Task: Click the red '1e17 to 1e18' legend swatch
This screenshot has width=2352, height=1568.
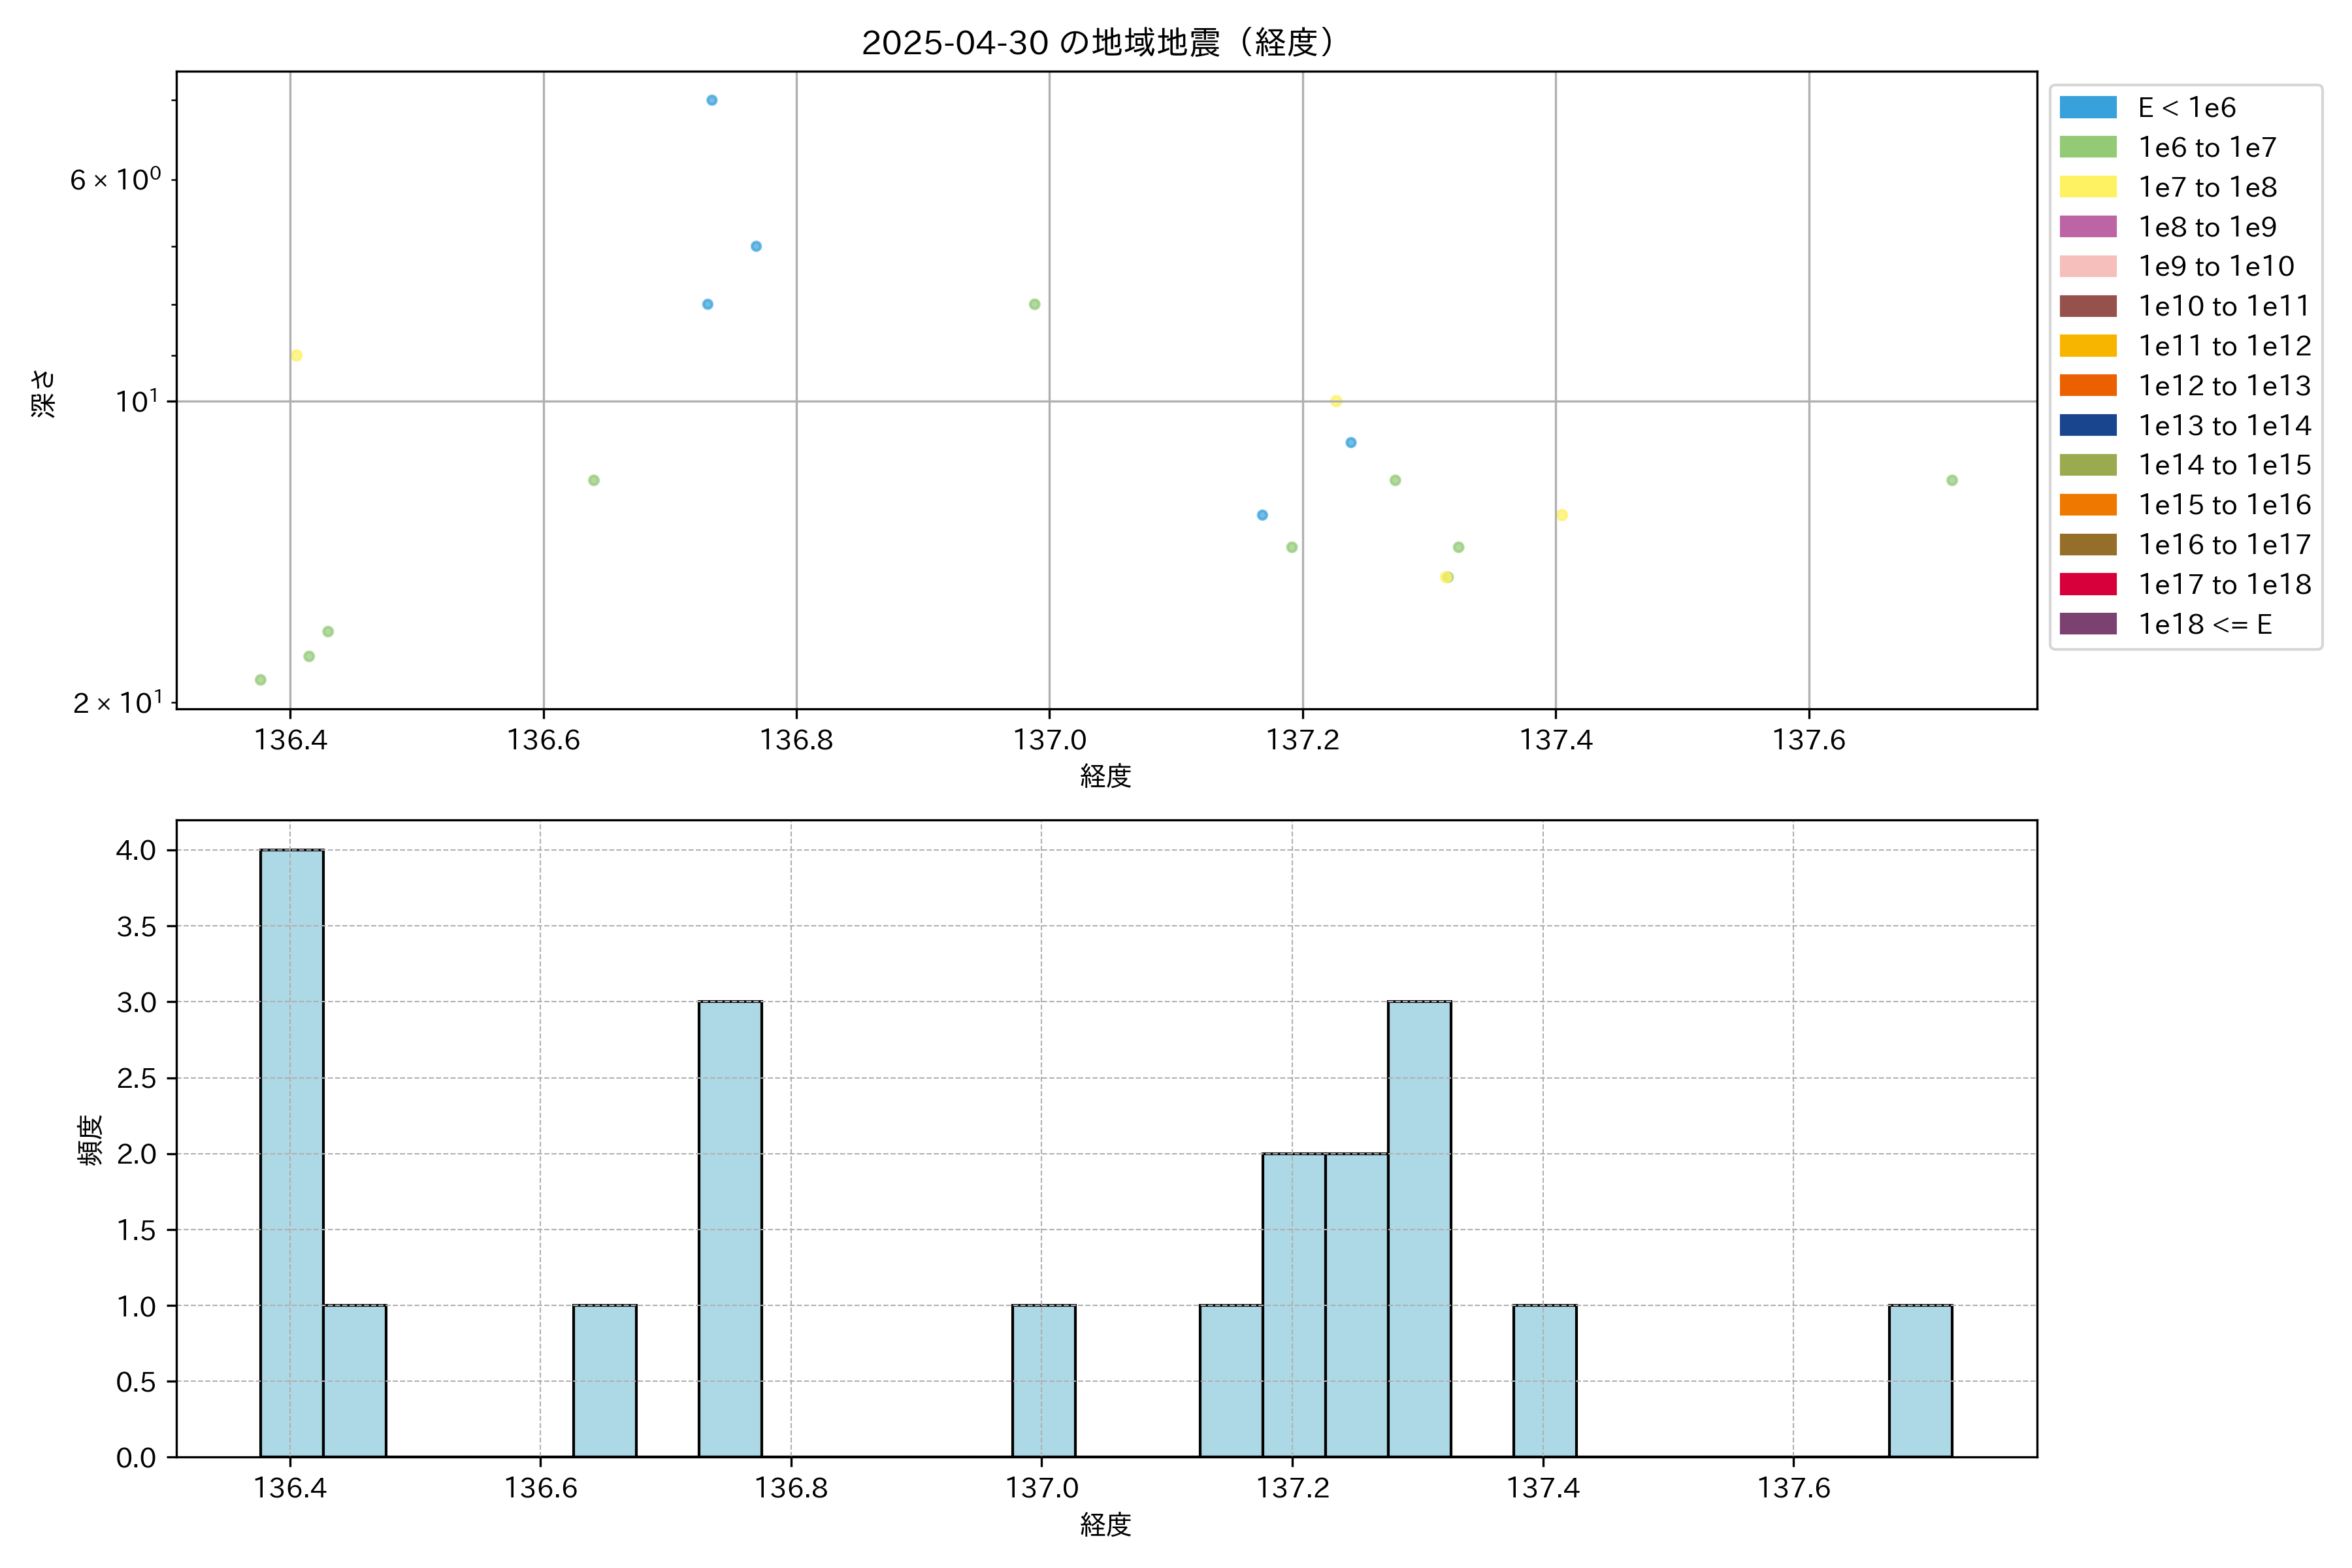Action: click(2087, 584)
